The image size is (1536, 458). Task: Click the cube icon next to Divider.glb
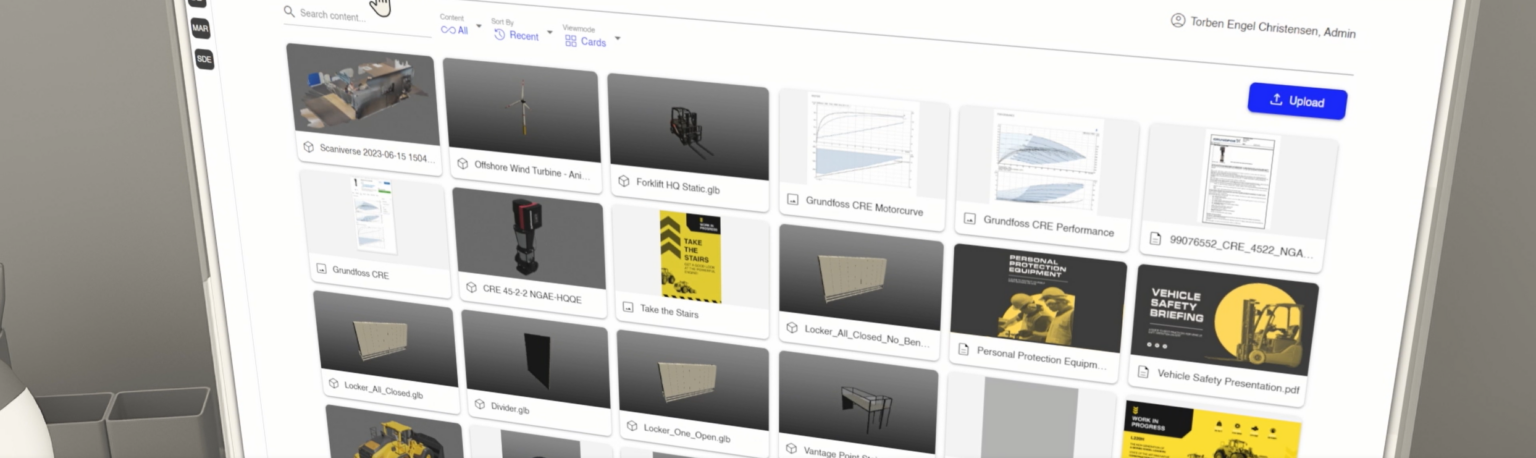(477, 405)
